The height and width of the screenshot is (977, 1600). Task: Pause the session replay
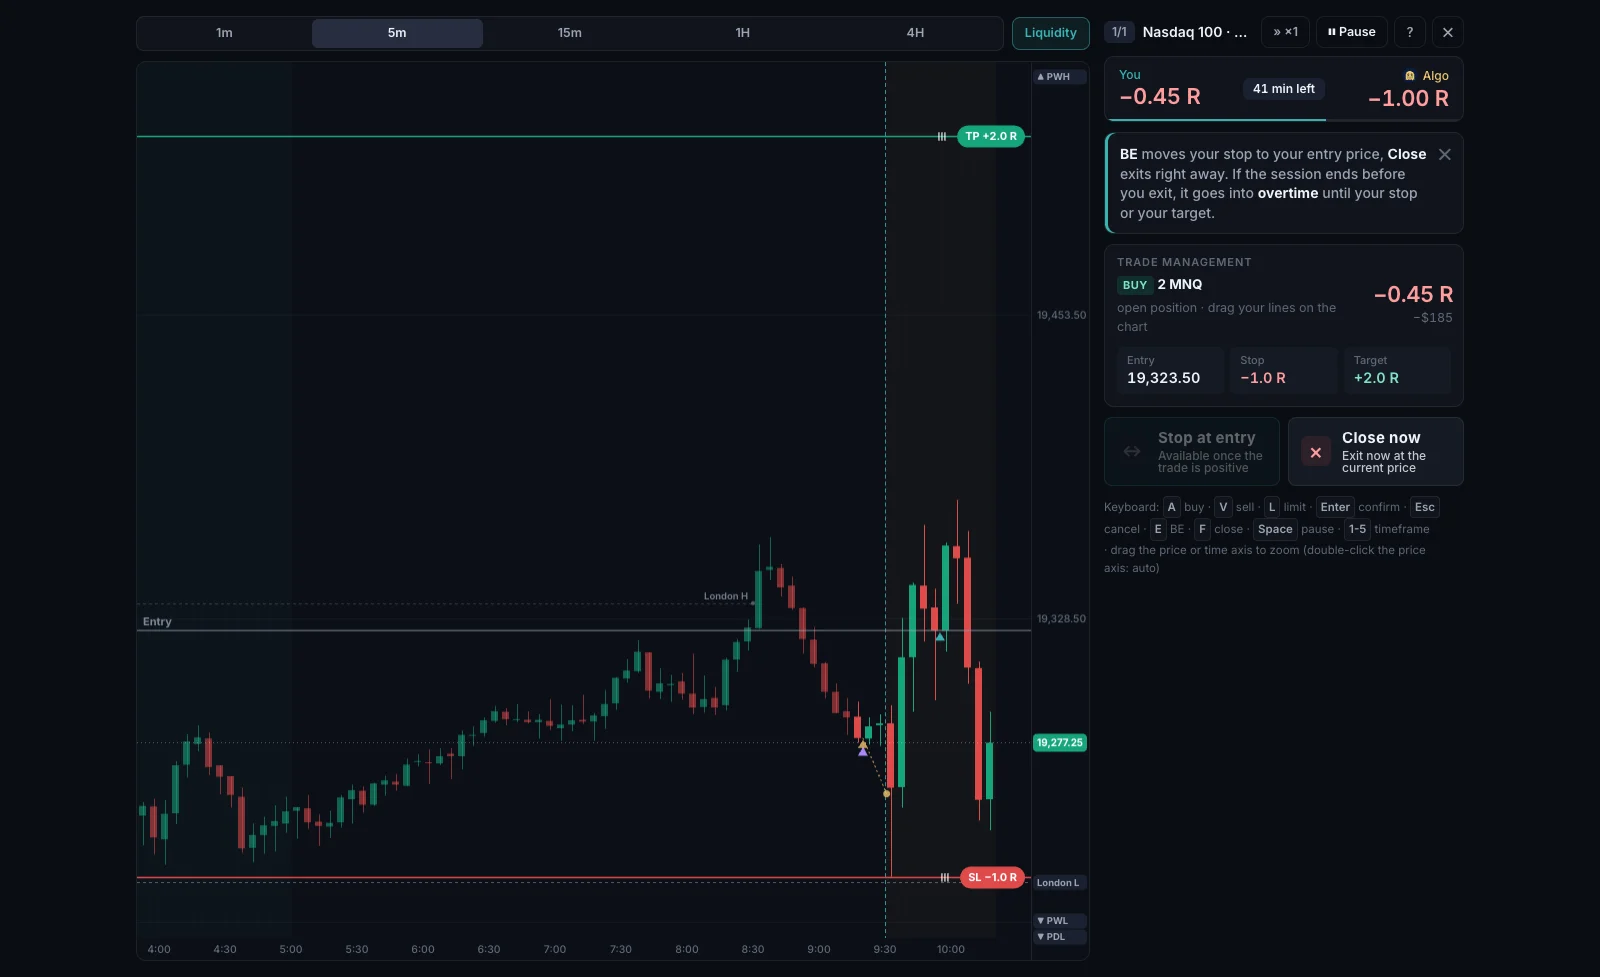[1351, 32]
